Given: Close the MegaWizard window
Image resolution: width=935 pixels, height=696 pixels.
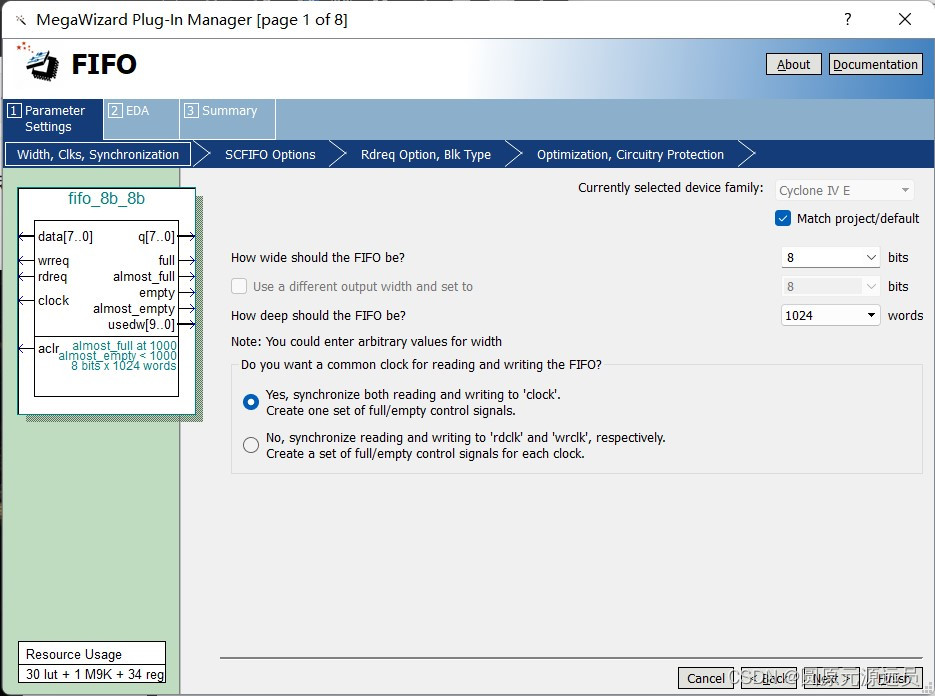Looking at the screenshot, I should [x=905, y=19].
